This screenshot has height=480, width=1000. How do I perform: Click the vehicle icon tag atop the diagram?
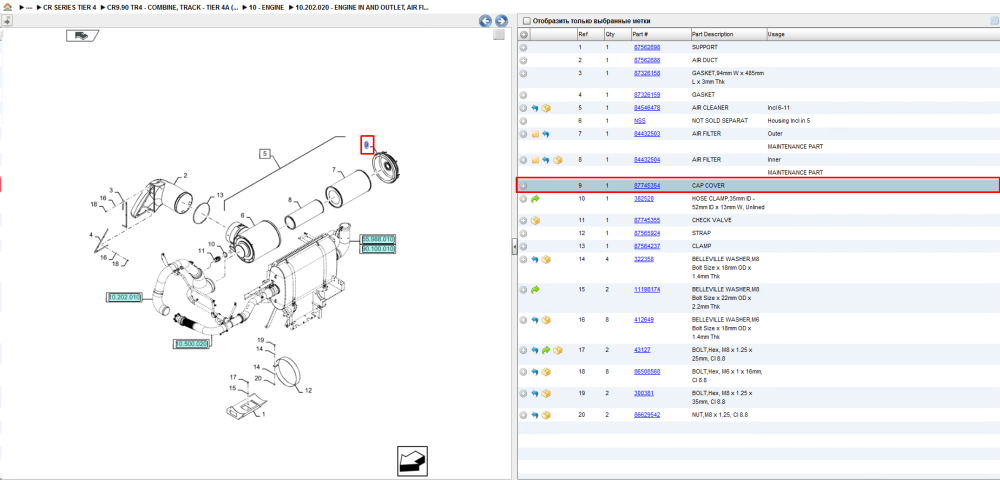click(x=82, y=36)
